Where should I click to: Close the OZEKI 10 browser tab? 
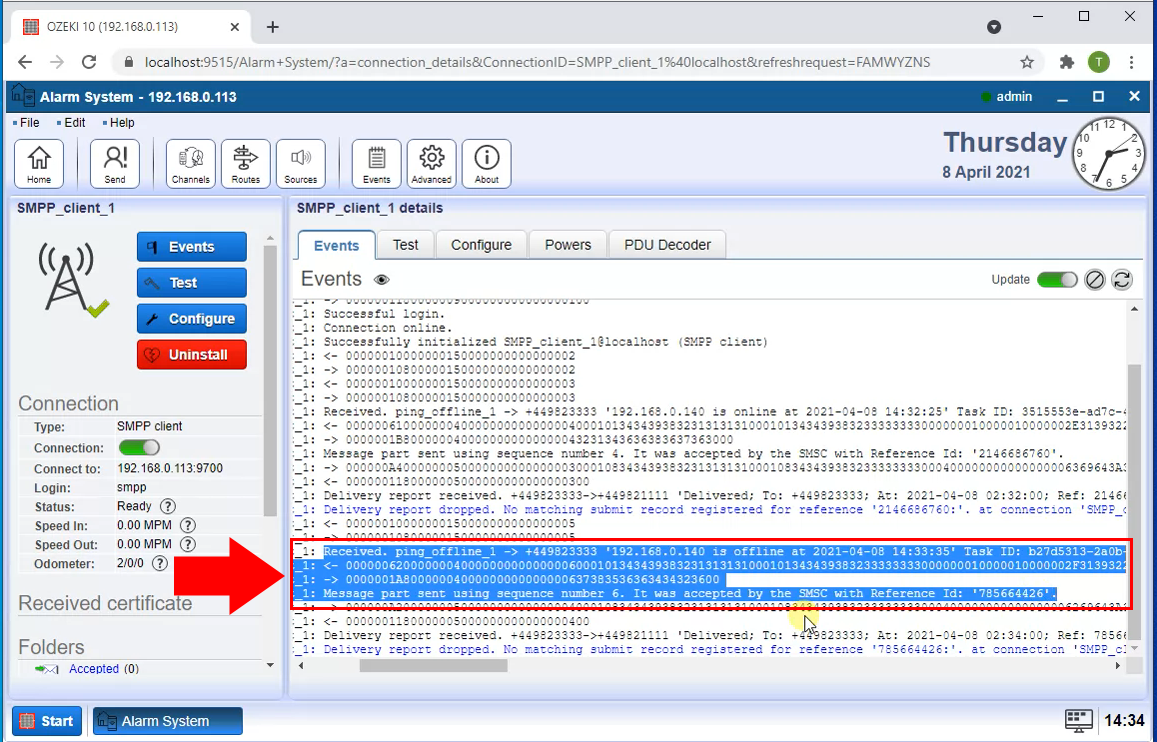[235, 27]
